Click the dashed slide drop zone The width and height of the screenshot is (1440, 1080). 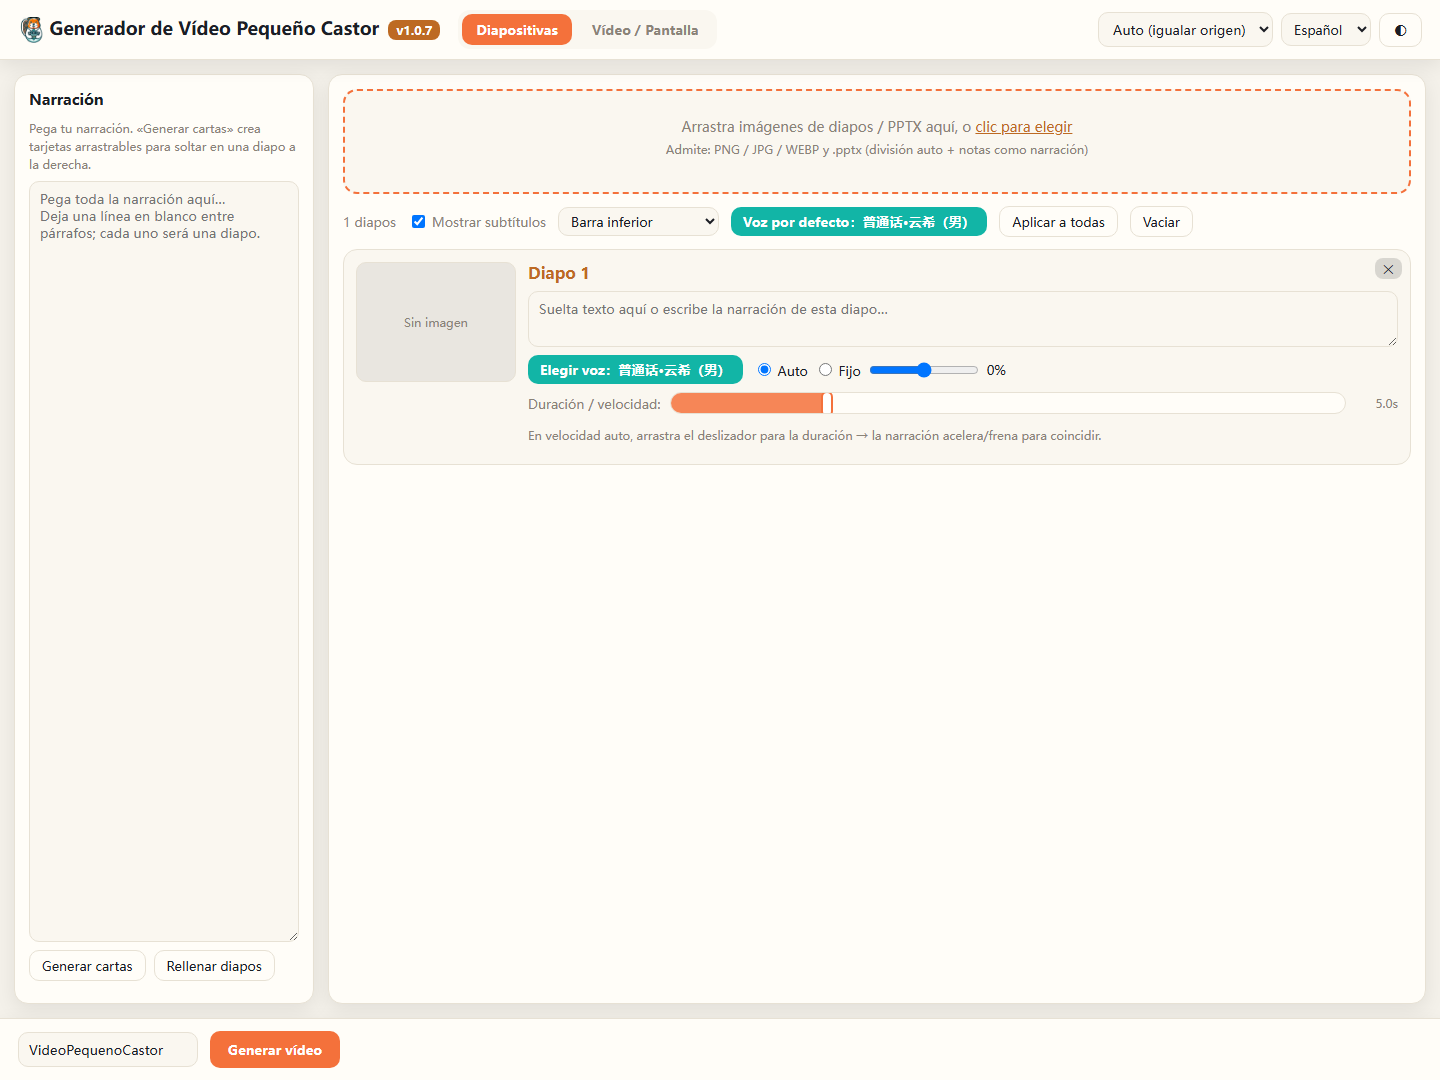[x=877, y=141]
